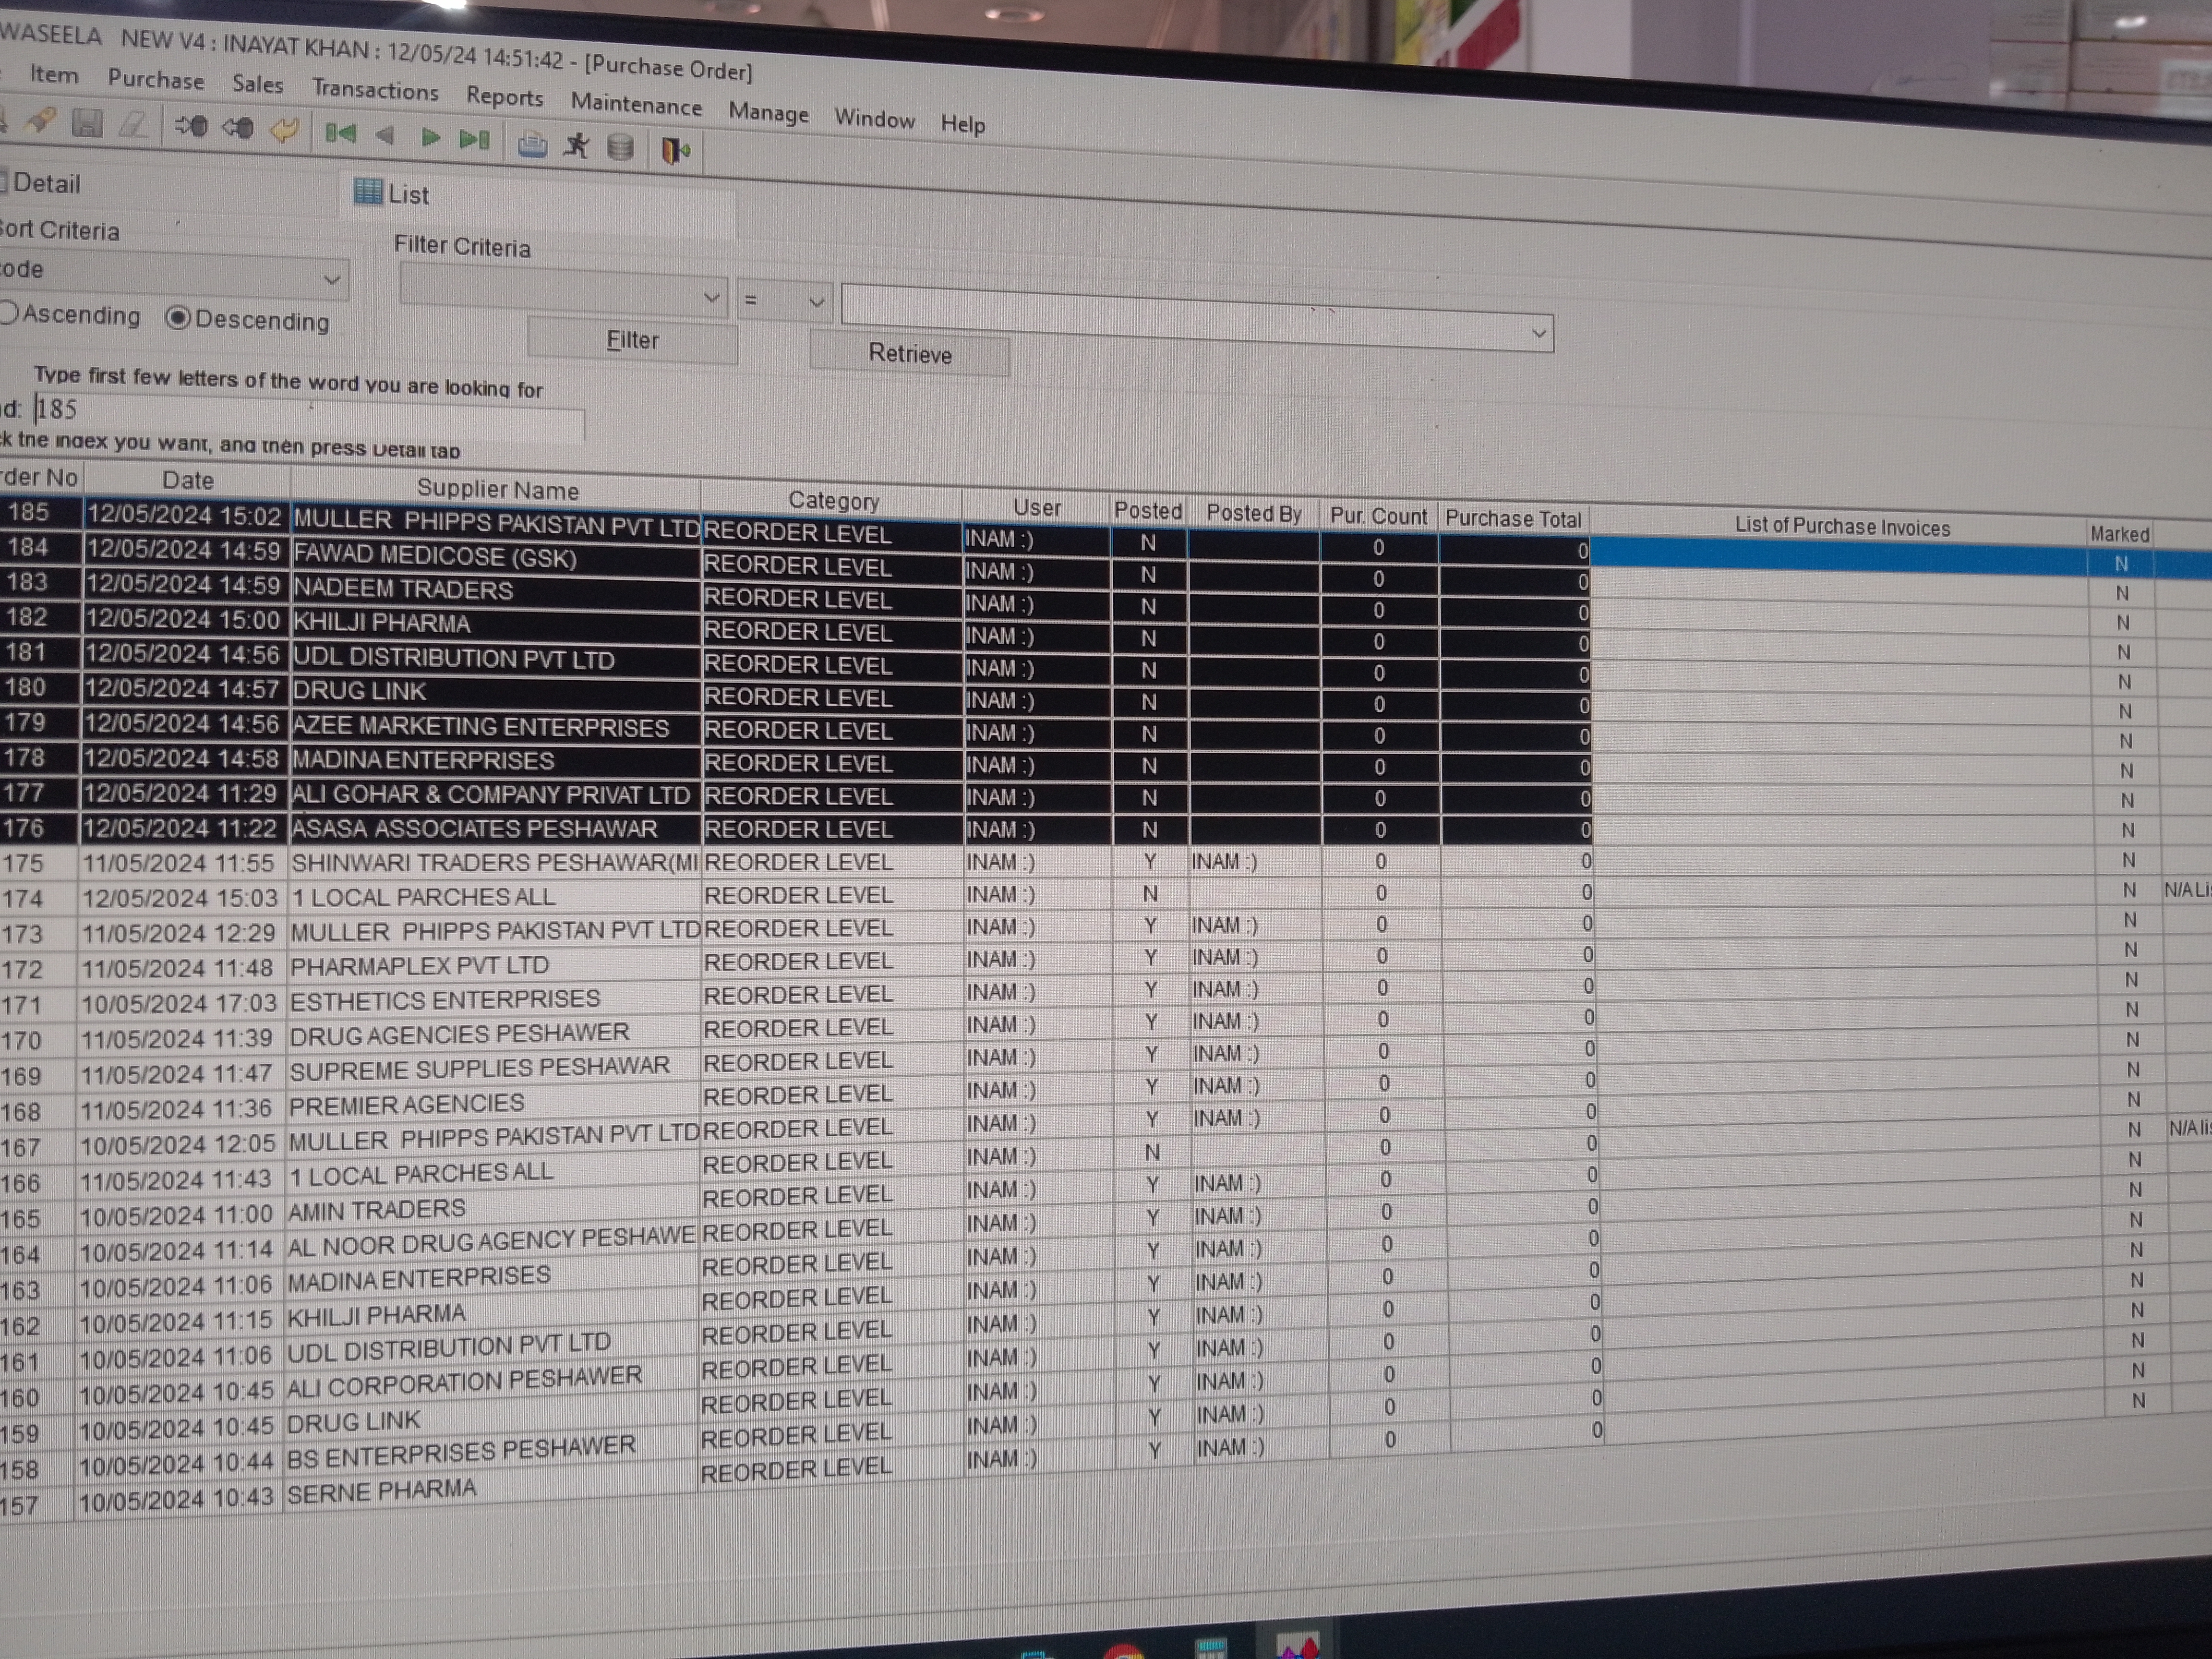Switch to the Detail tab

point(46,183)
